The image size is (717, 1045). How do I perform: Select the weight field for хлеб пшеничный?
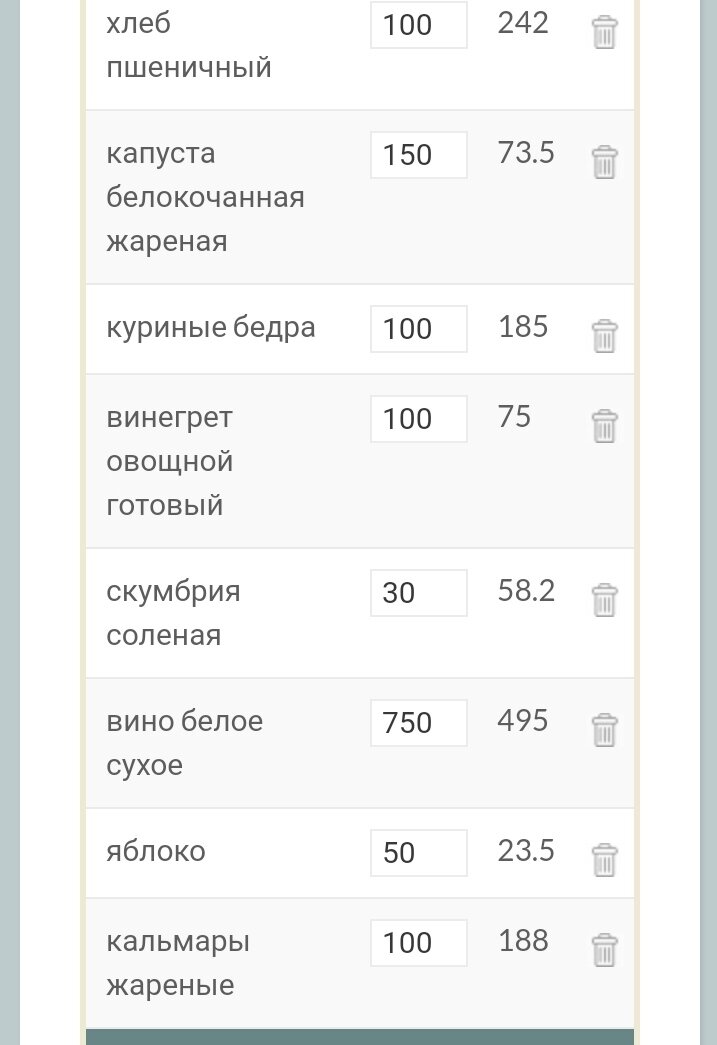coord(418,25)
